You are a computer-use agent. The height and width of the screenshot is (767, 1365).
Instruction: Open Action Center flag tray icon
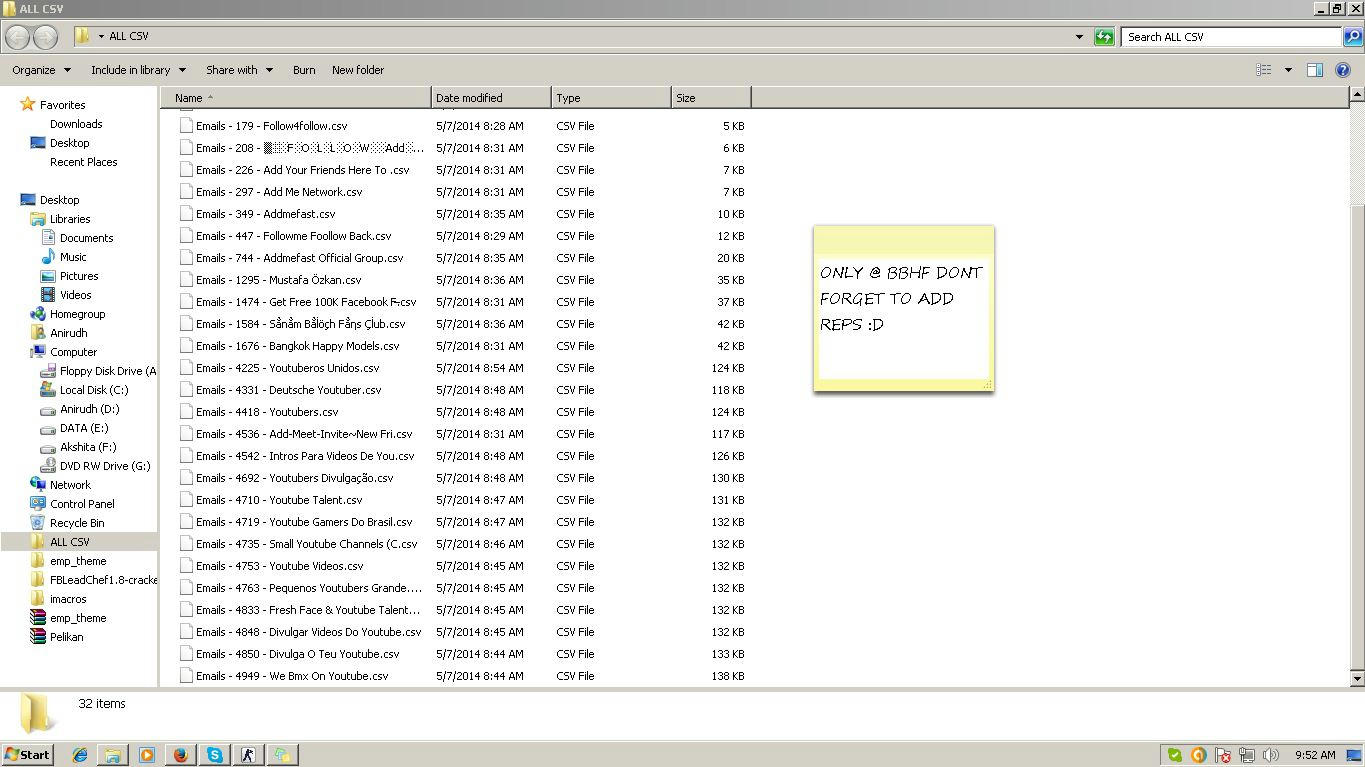pyautogui.click(x=1223, y=755)
